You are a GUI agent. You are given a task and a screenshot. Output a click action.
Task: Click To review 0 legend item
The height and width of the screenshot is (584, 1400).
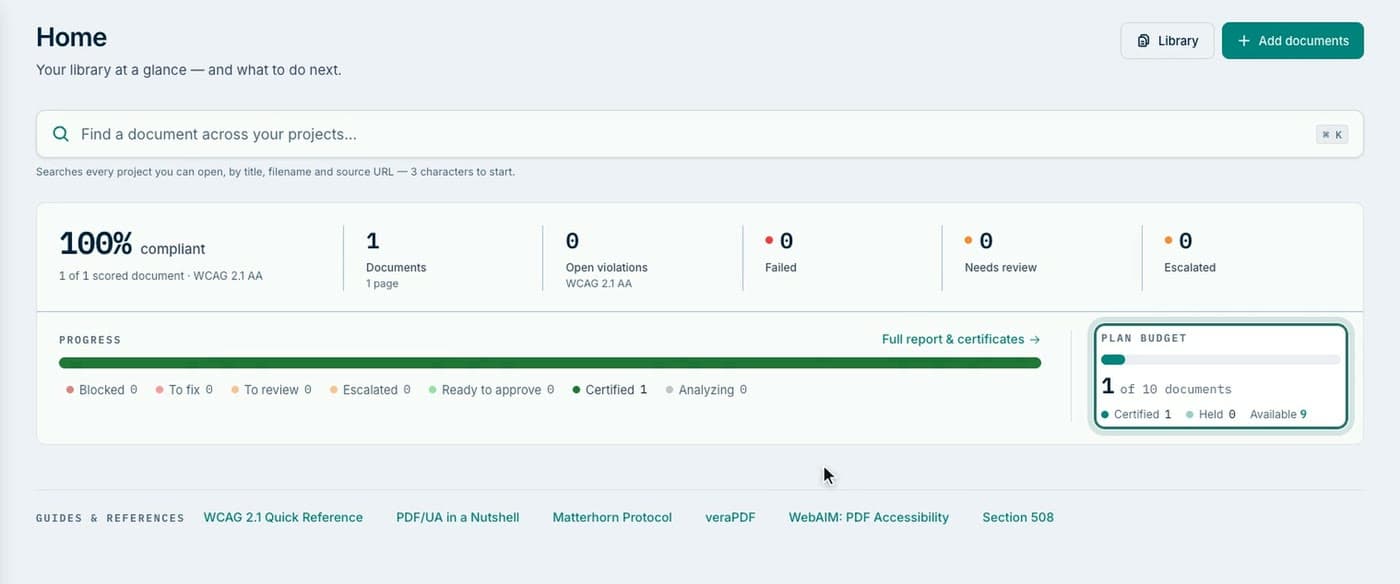tap(271, 390)
